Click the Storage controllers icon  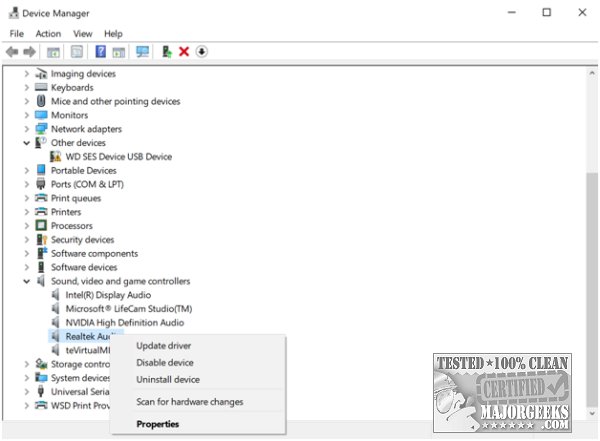click(x=41, y=364)
